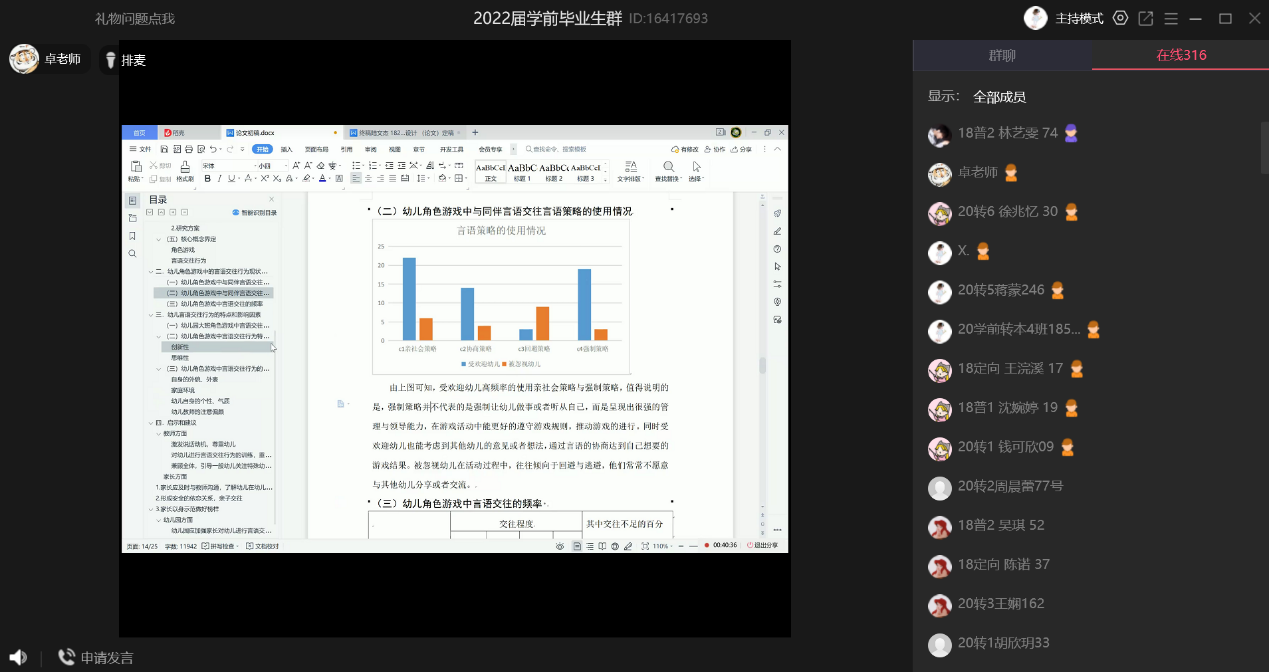The height and width of the screenshot is (672, 1269).
Task: Click the speaker volume icon
Action: point(18,657)
